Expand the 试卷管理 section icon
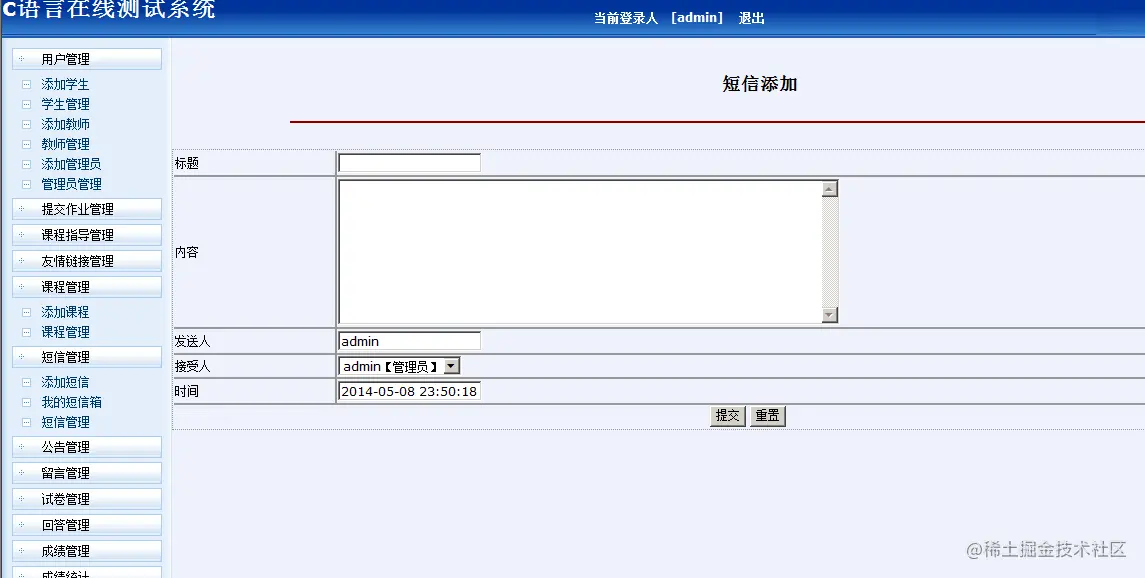This screenshot has width=1145, height=578. point(20,499)
